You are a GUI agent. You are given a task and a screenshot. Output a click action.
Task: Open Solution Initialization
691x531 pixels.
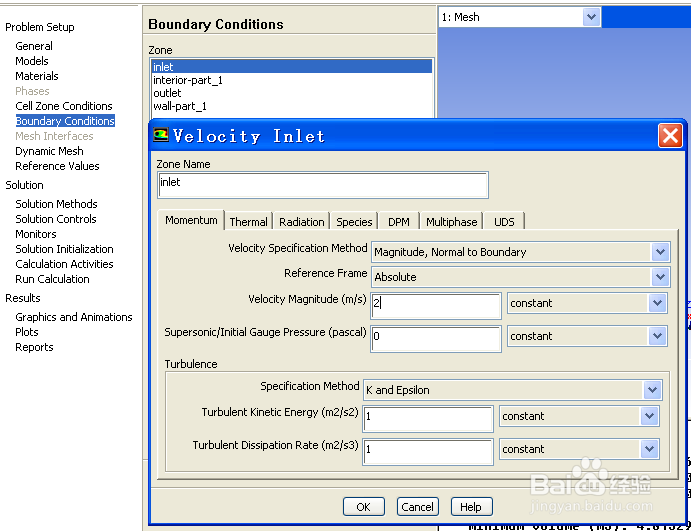coord(64,249)
